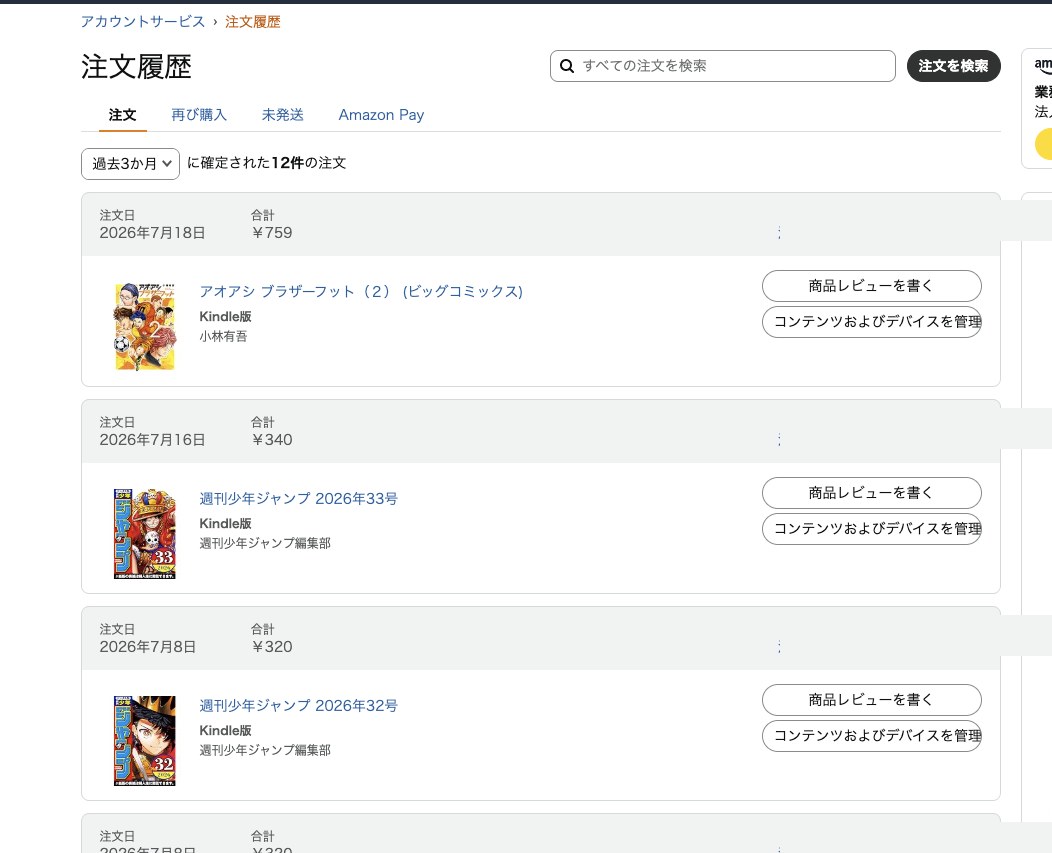Switch to the 未発送 tab
This screenshot has width=1052, height=853.
[x=282, y=115]
